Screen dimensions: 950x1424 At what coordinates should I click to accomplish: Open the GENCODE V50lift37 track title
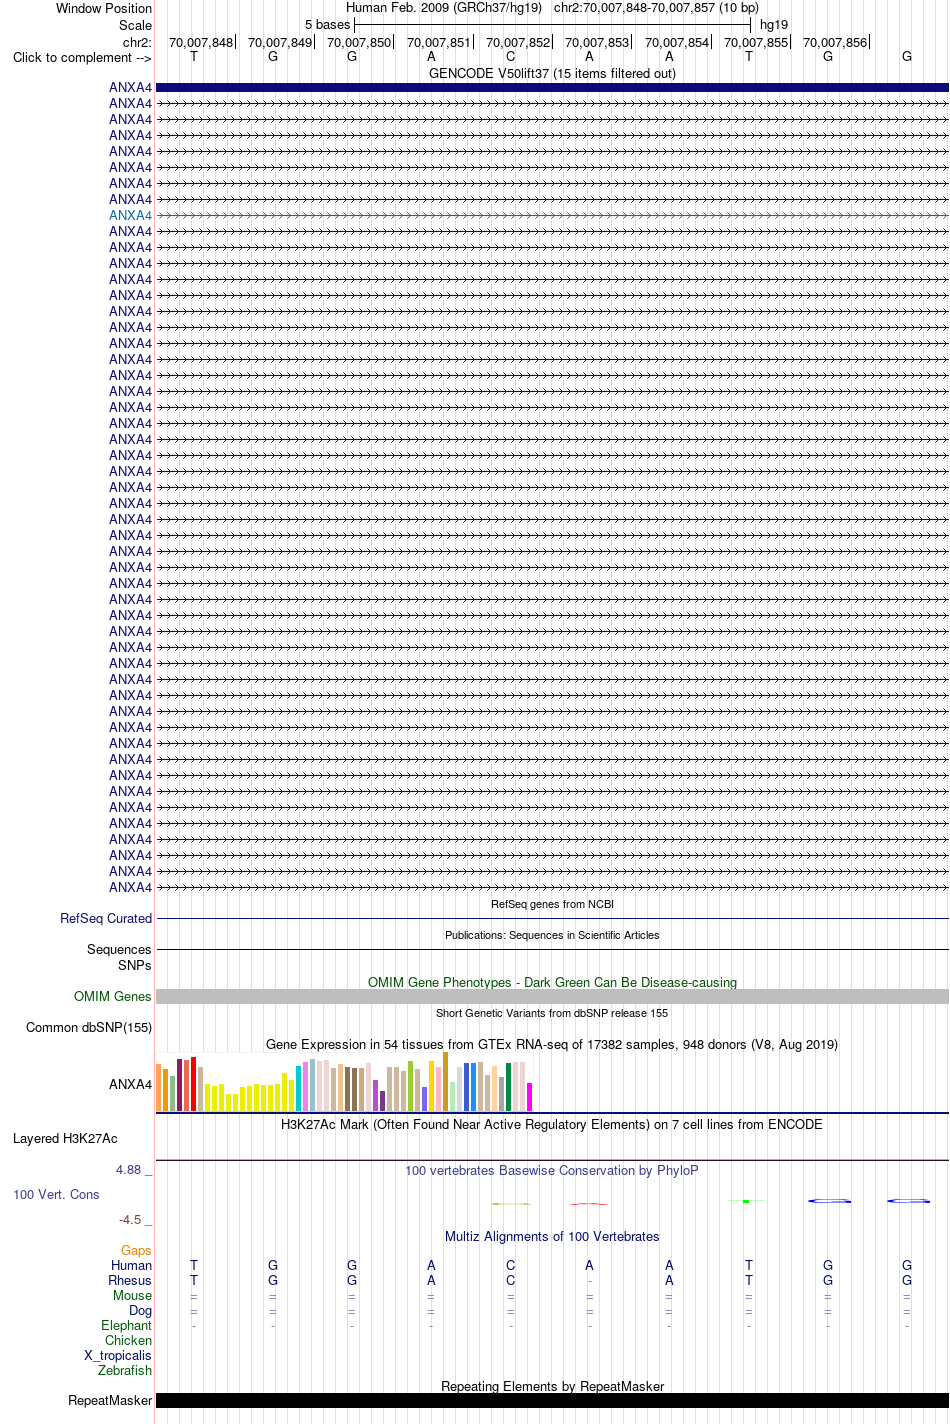pyautogui.click(x=552, y=73)
